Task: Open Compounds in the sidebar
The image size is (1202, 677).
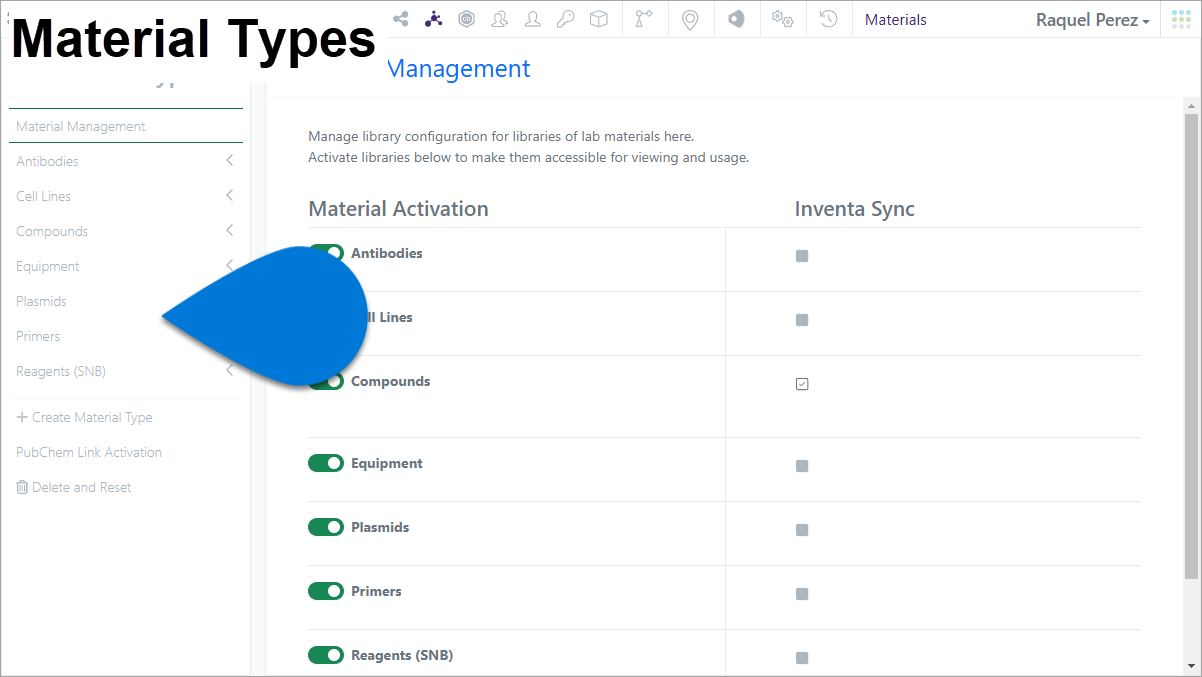Action: point(52,231)
